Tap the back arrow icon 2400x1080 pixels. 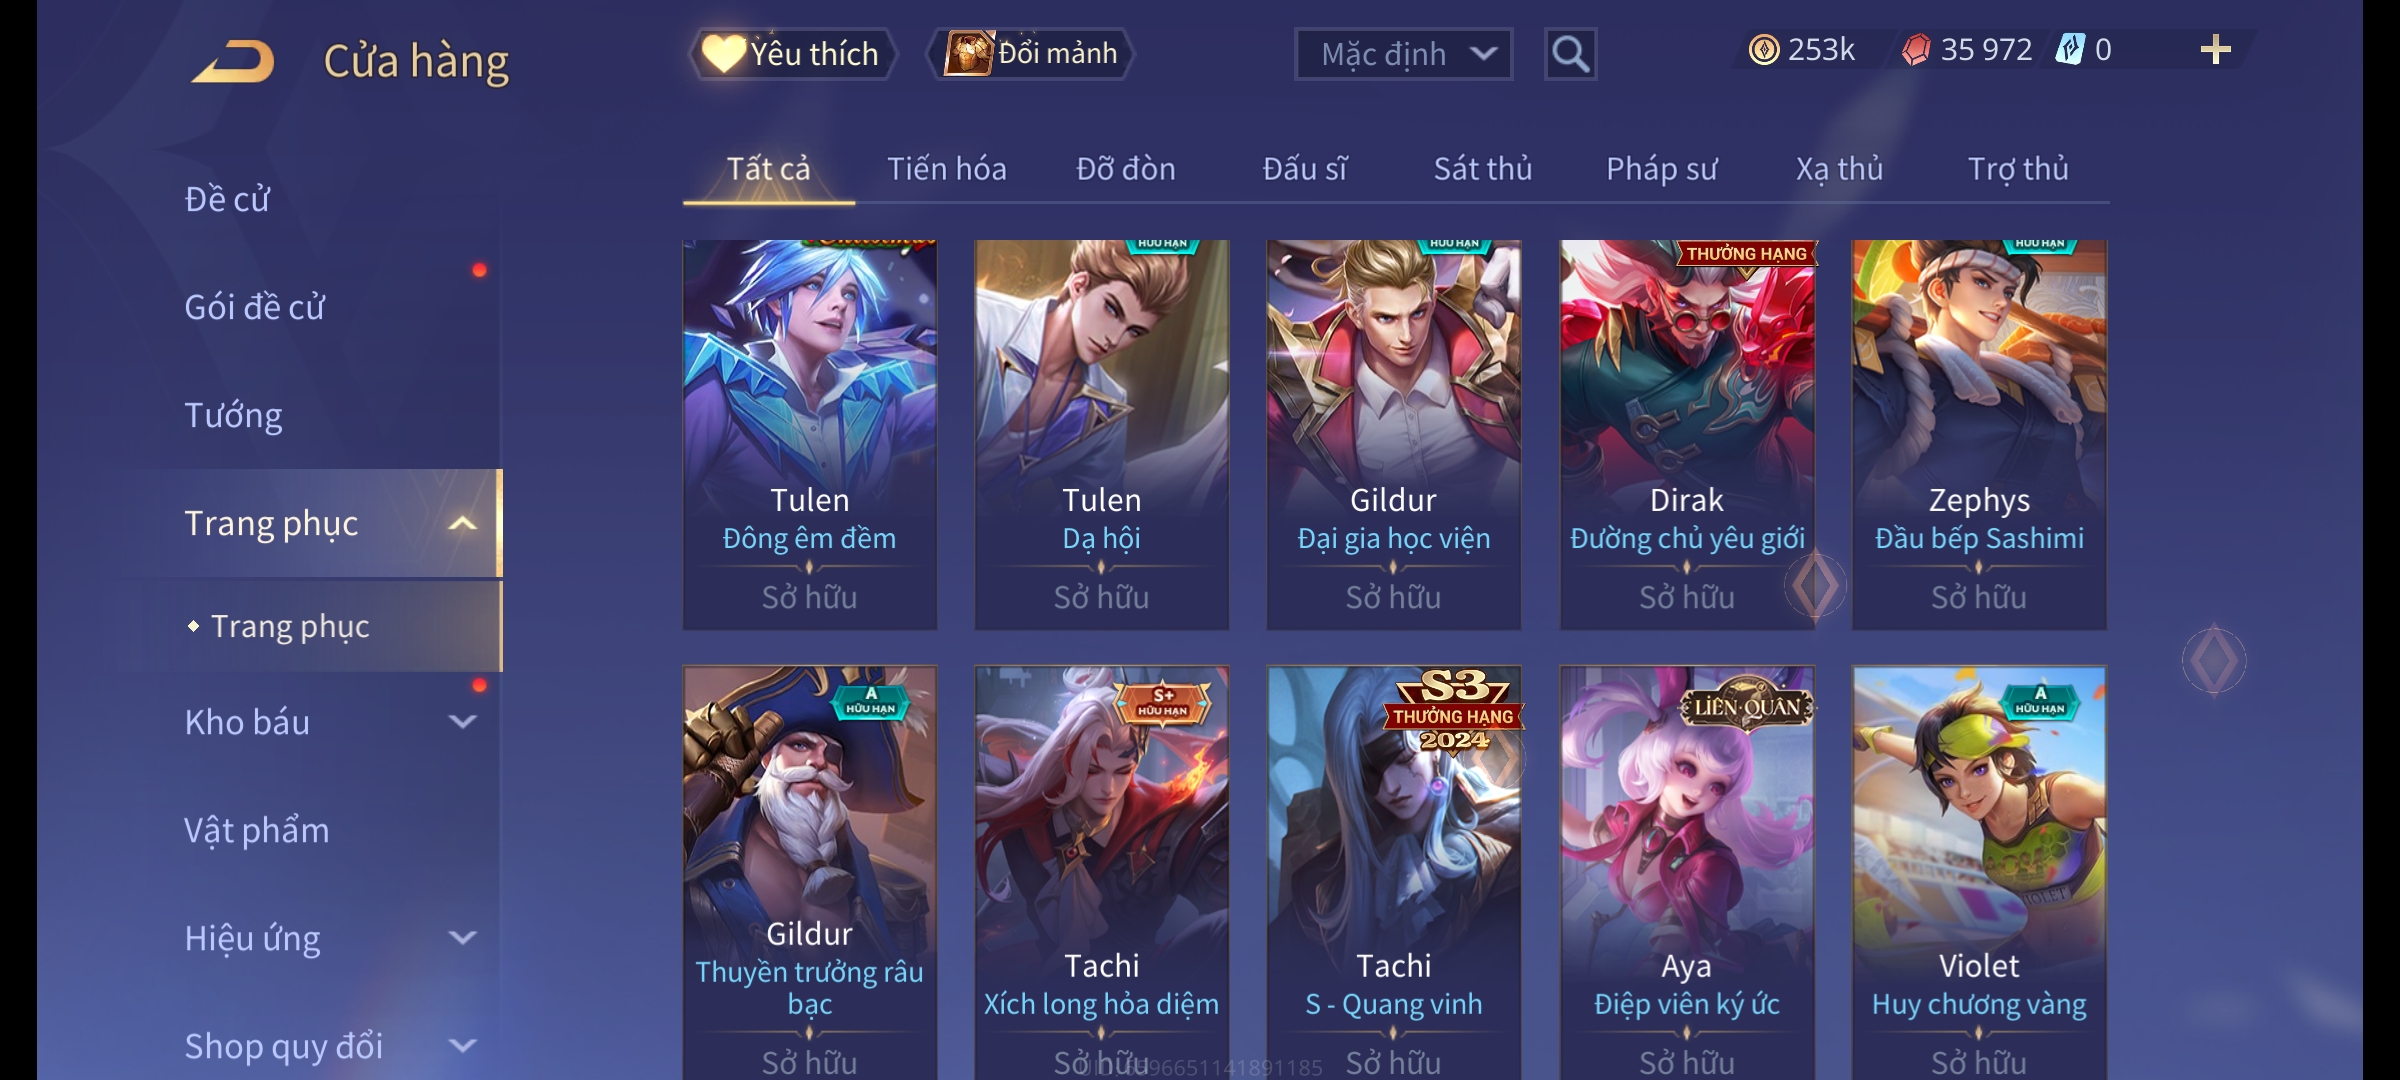tap(234, 61)
